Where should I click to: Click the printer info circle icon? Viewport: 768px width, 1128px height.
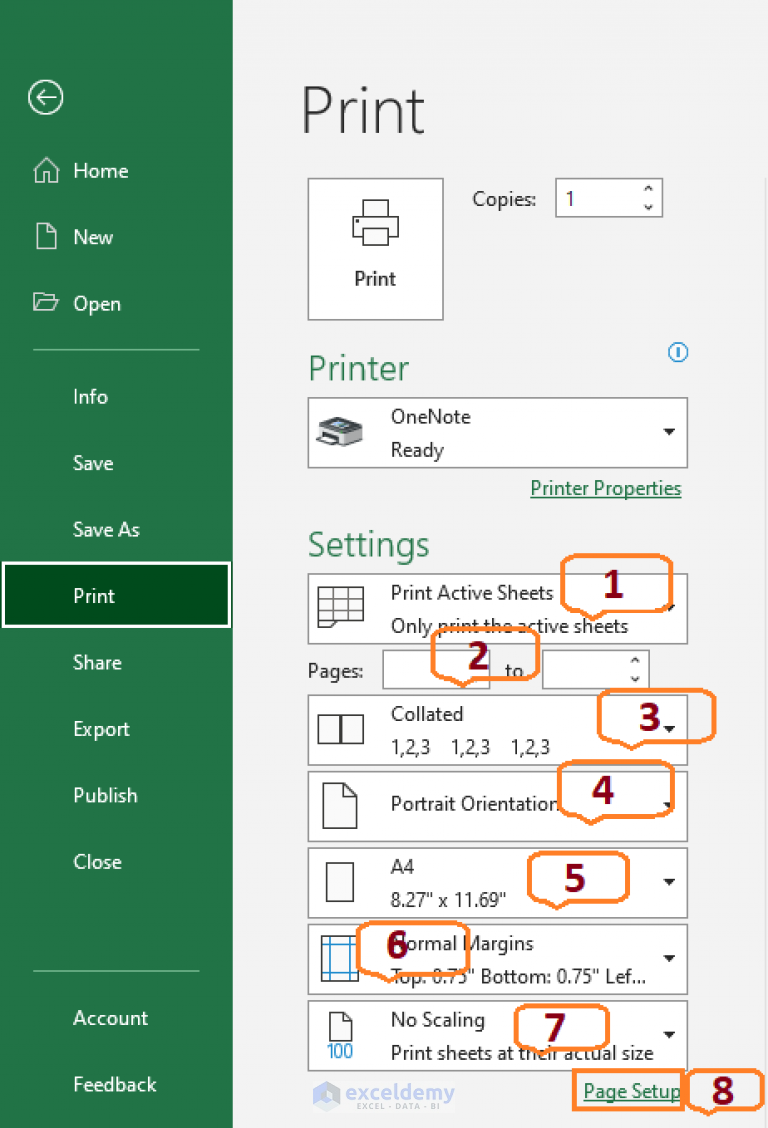(x=678, y=352)
